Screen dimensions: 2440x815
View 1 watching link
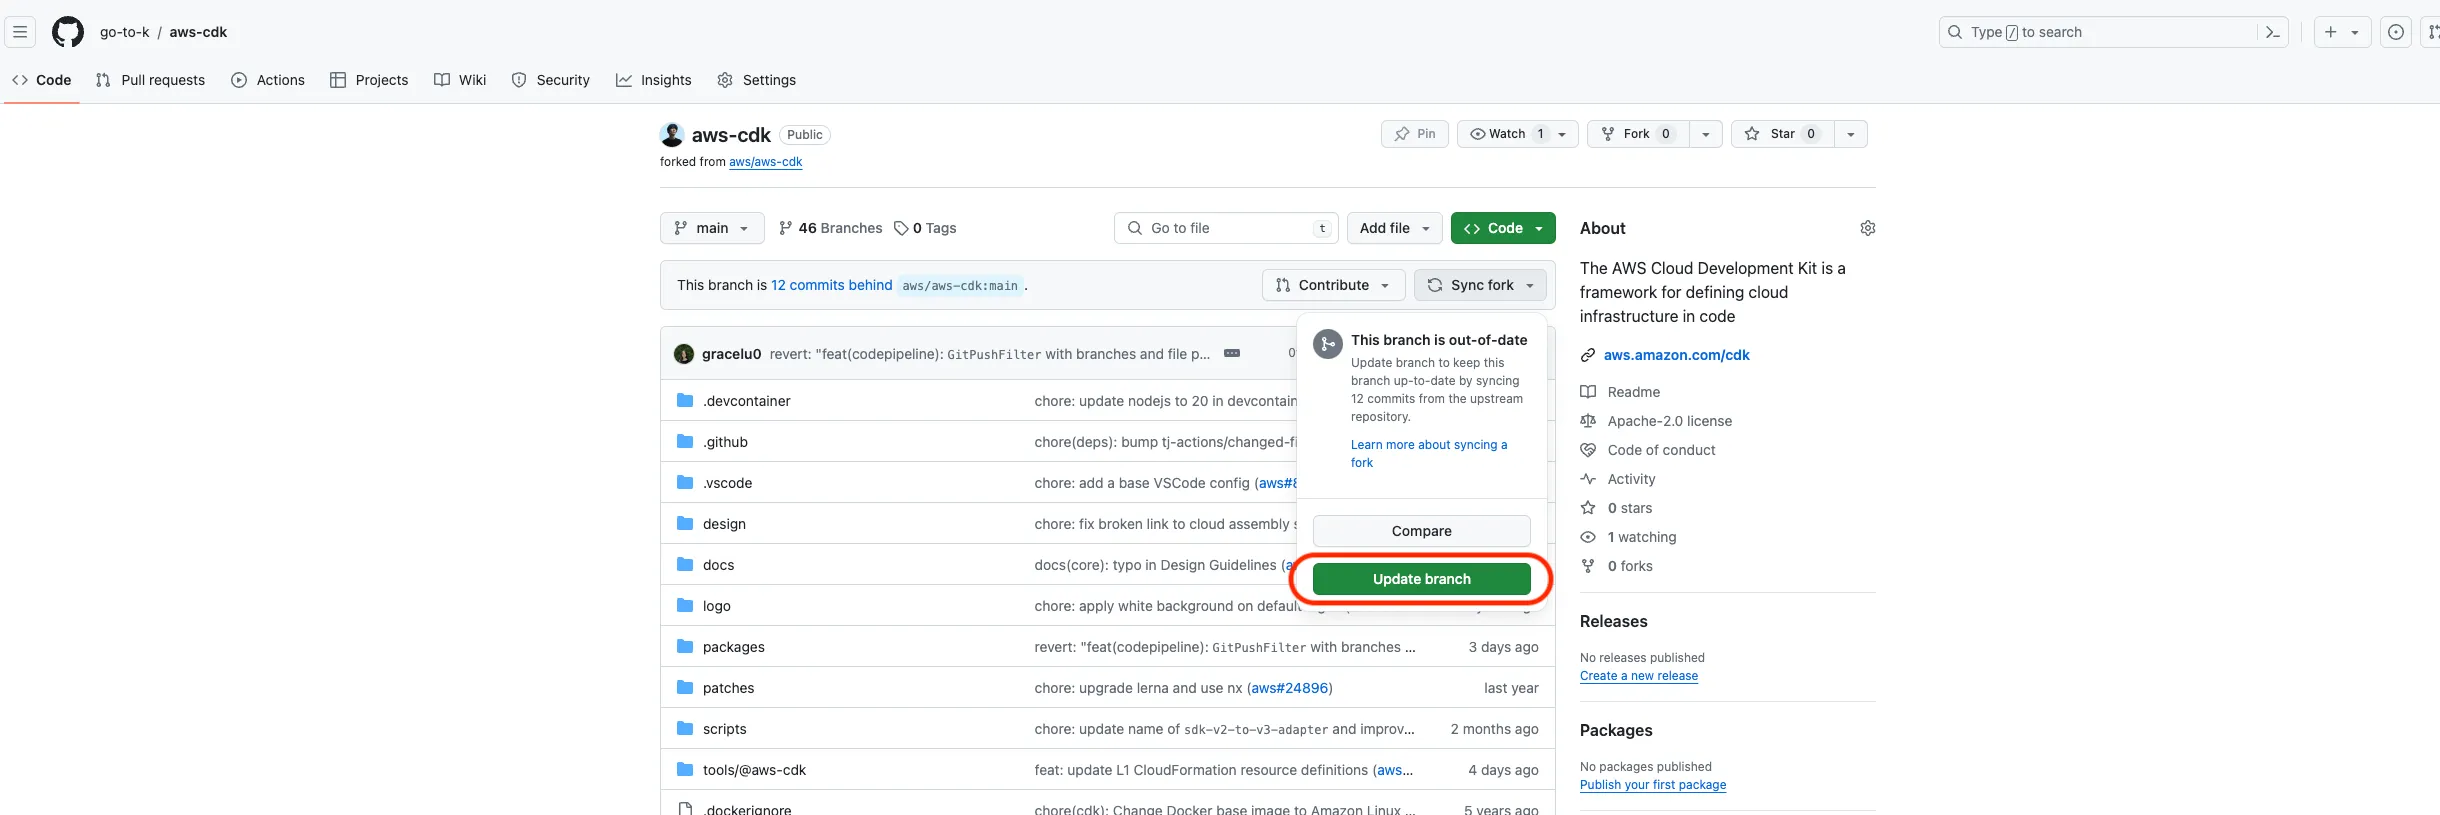(x=1628, y=537)
